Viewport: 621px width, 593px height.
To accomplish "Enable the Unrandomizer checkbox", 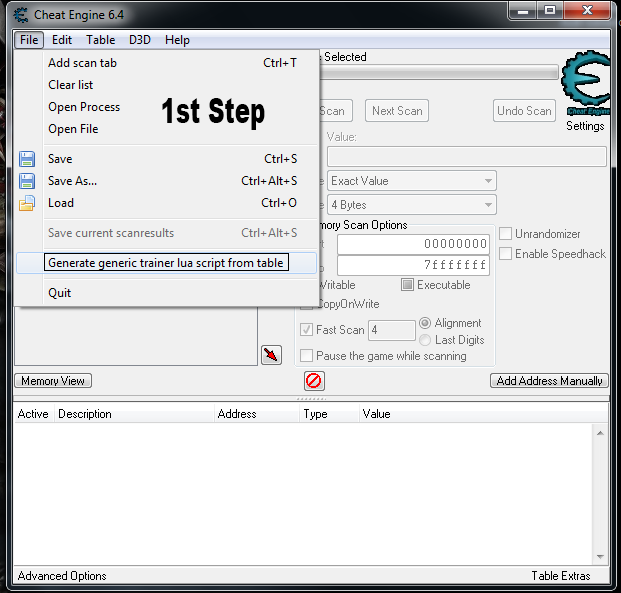I will point(506,234).
